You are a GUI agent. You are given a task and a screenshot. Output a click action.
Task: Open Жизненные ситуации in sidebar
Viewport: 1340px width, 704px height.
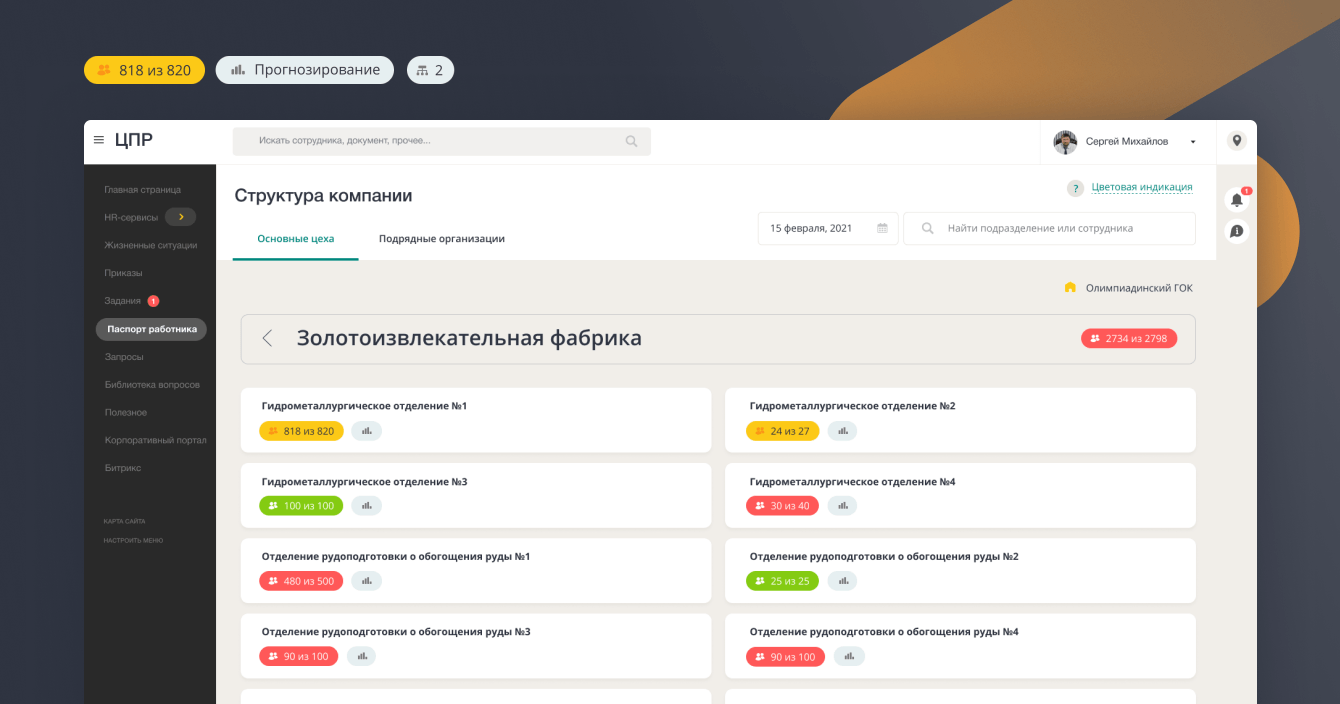[x=151, y=245]
